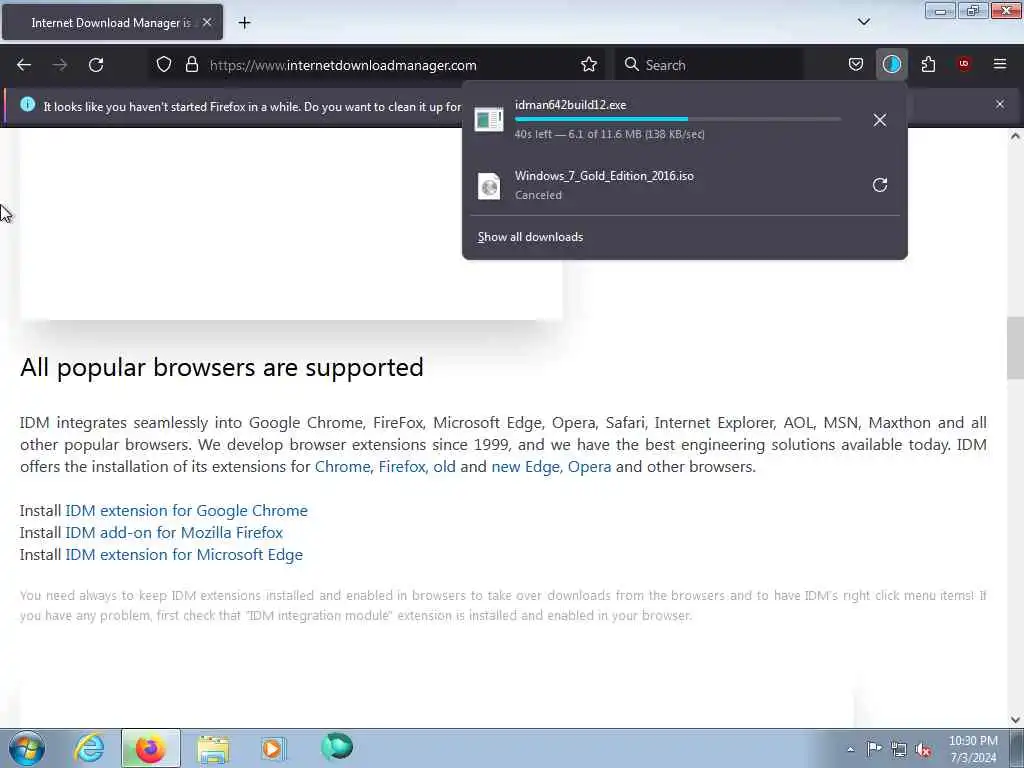Open the Firefox link in paragraph
The height and width of the screenshot is (768, 1024).
coord(401,466)
